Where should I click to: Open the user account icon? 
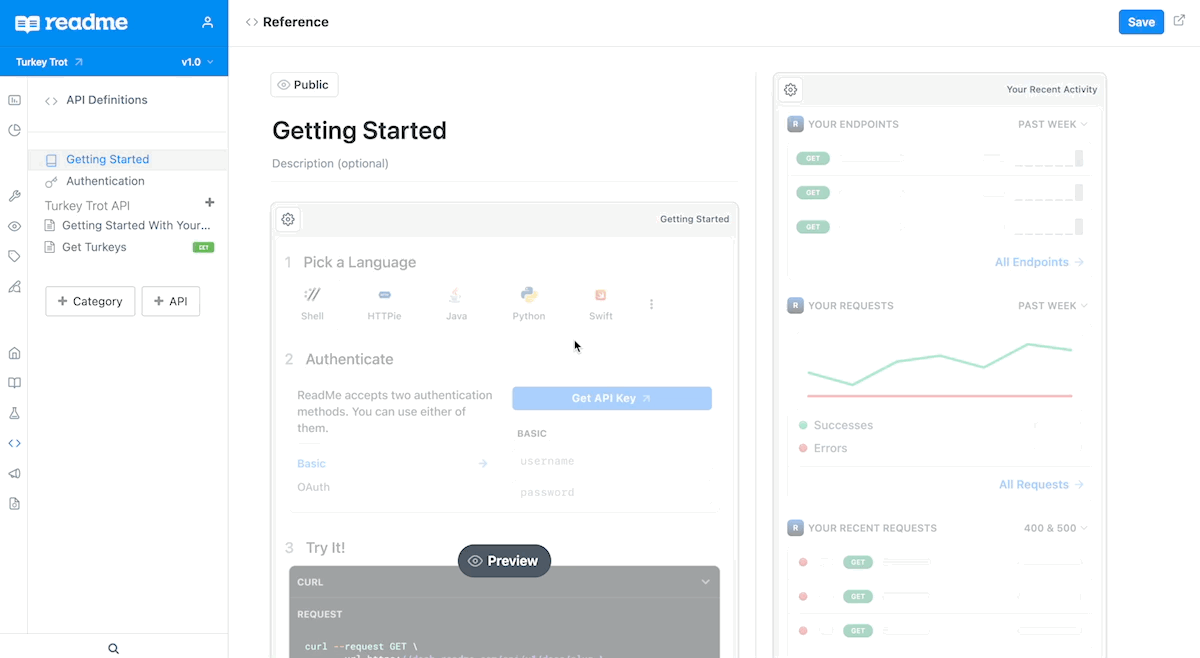point(207,22)
